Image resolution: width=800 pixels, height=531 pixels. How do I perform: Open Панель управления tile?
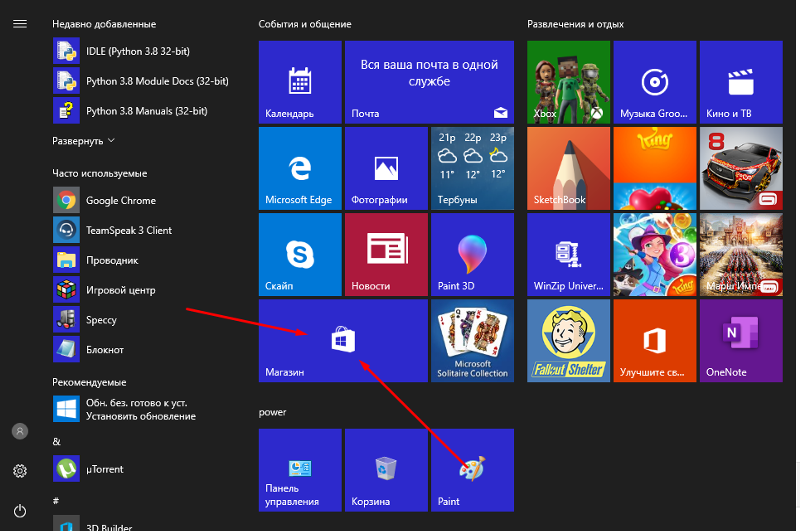point(300,470)
